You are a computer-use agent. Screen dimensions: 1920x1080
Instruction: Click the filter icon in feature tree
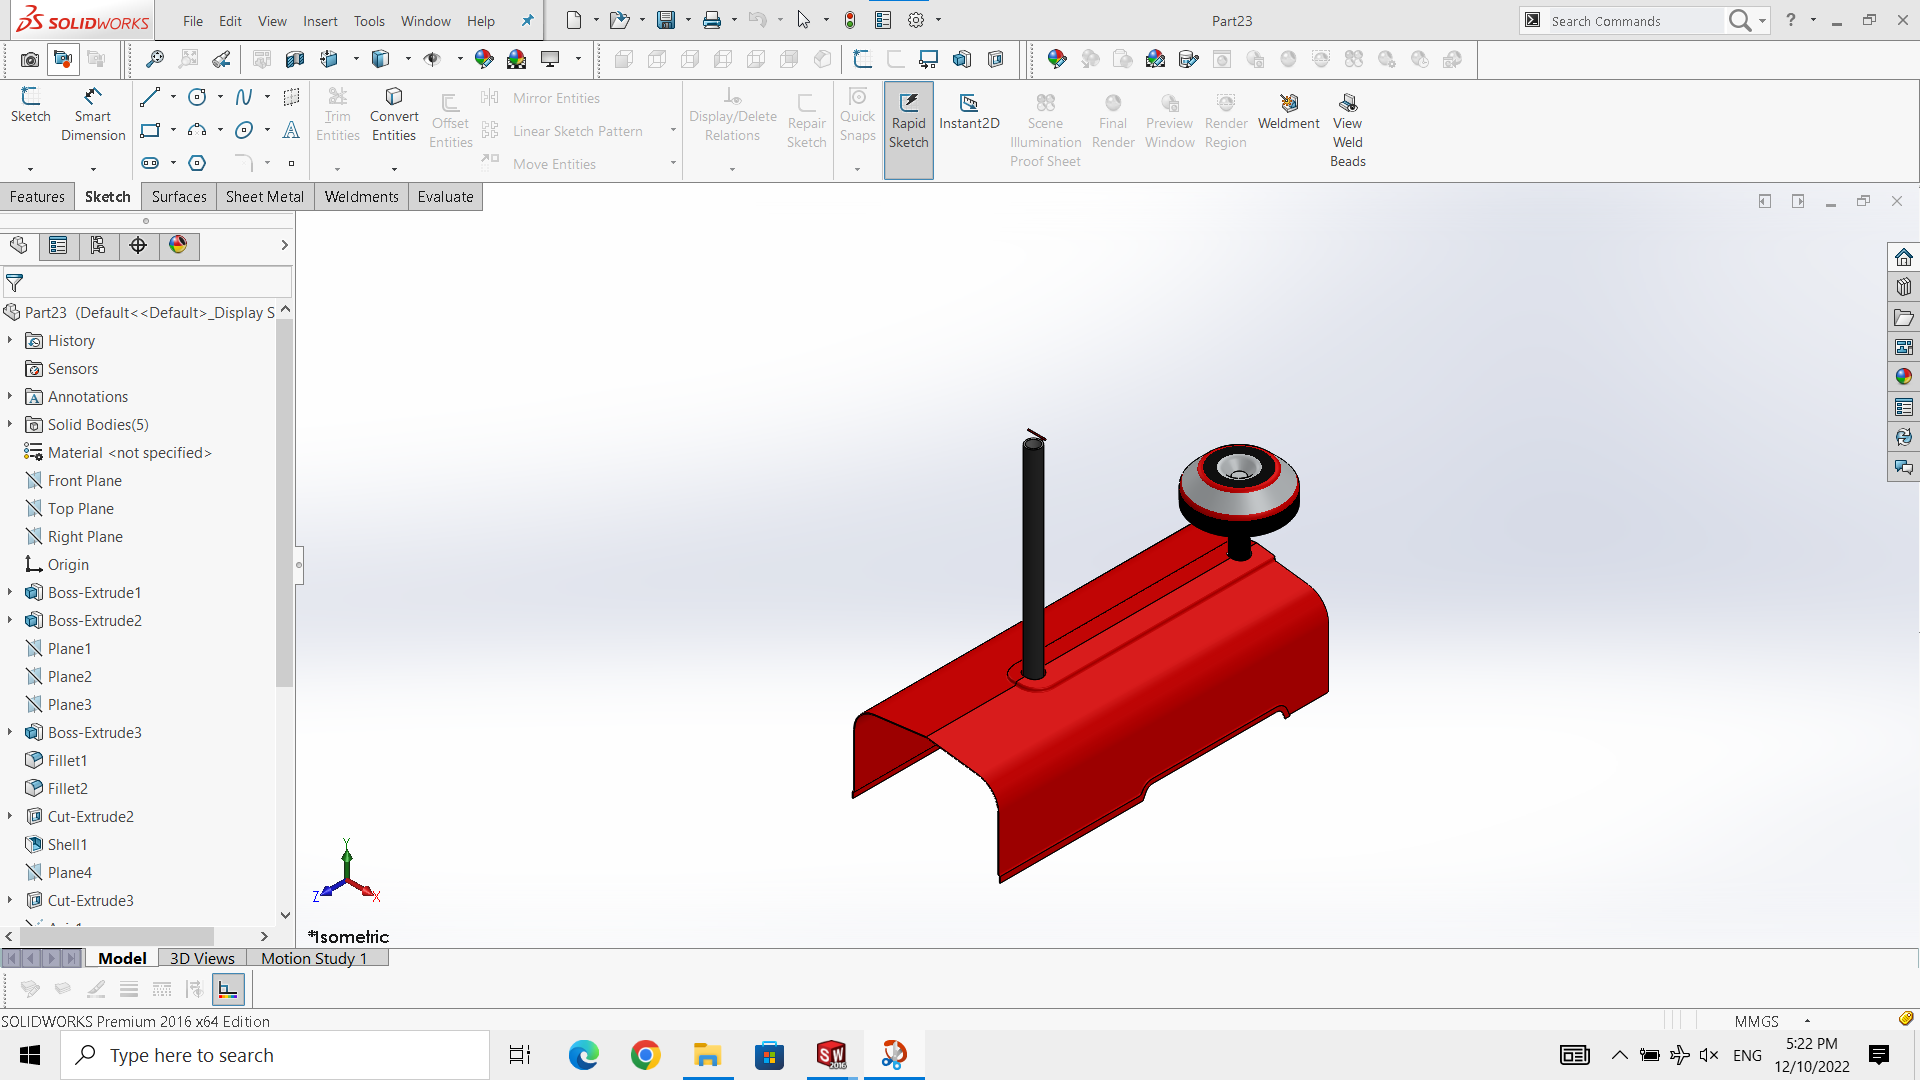tap(15, 283)
